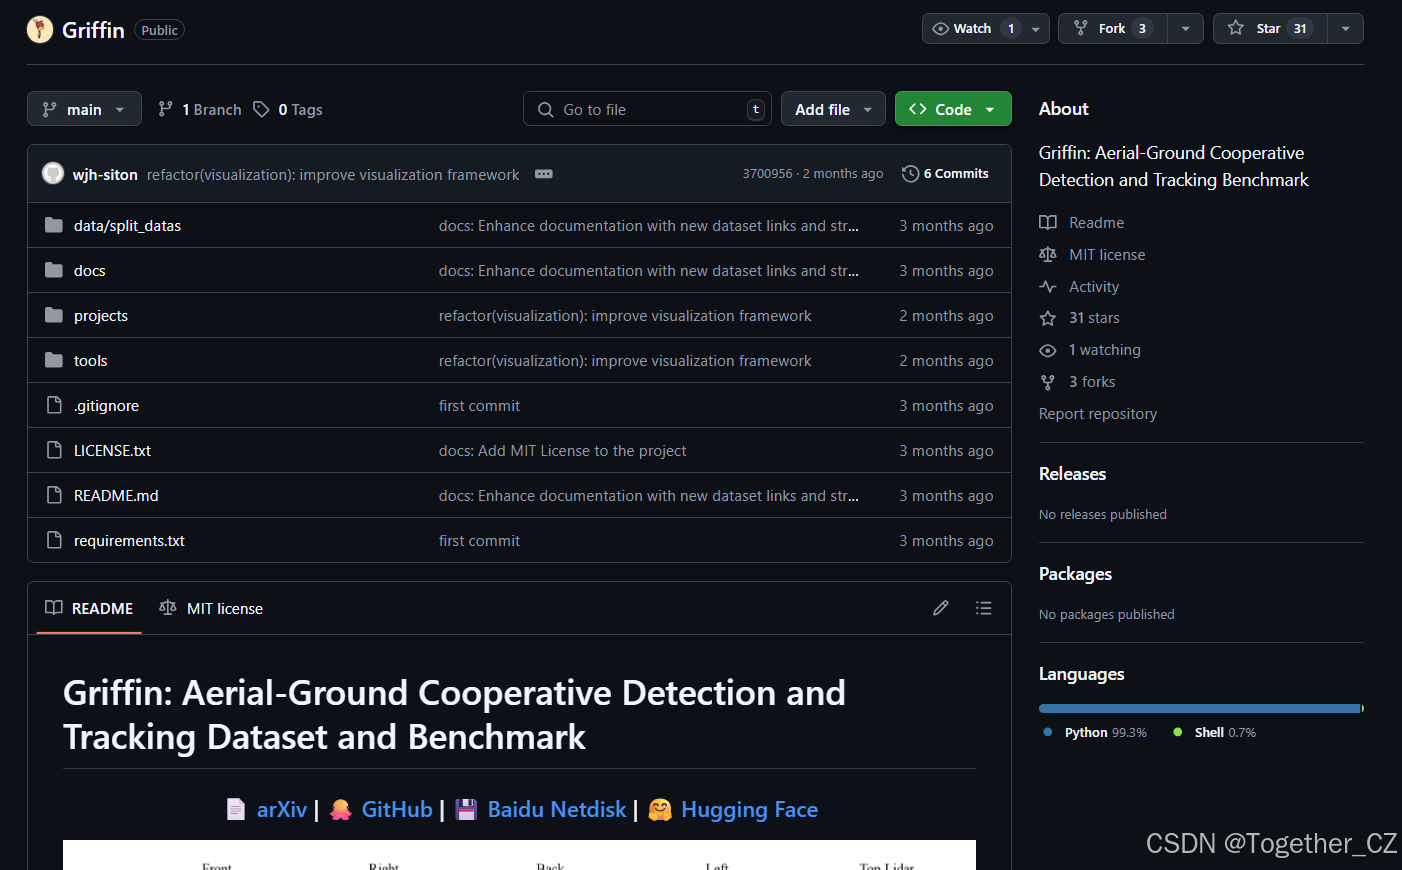Screen dimensions: 1402x870
Task: Click the pencil icon to edit the README
Action: [940, 607]
